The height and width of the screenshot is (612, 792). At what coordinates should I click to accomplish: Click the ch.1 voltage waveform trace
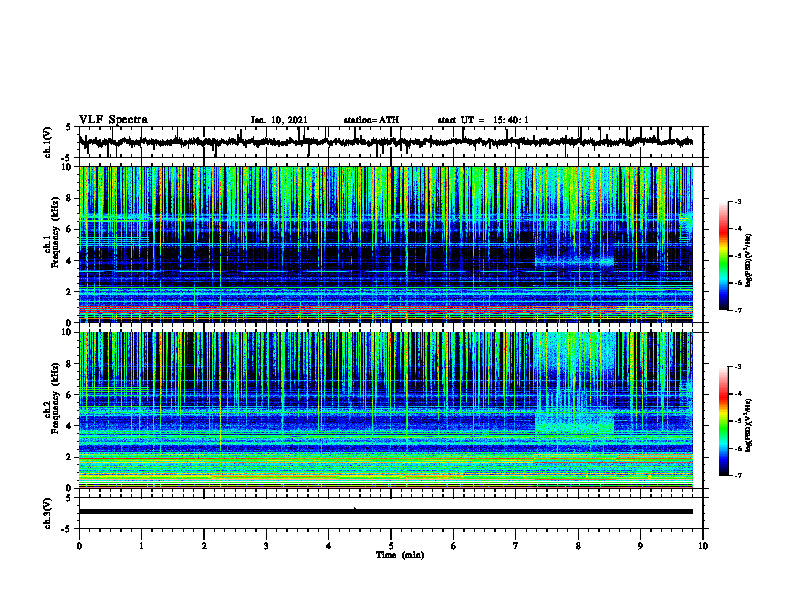[x=386, y=142]
